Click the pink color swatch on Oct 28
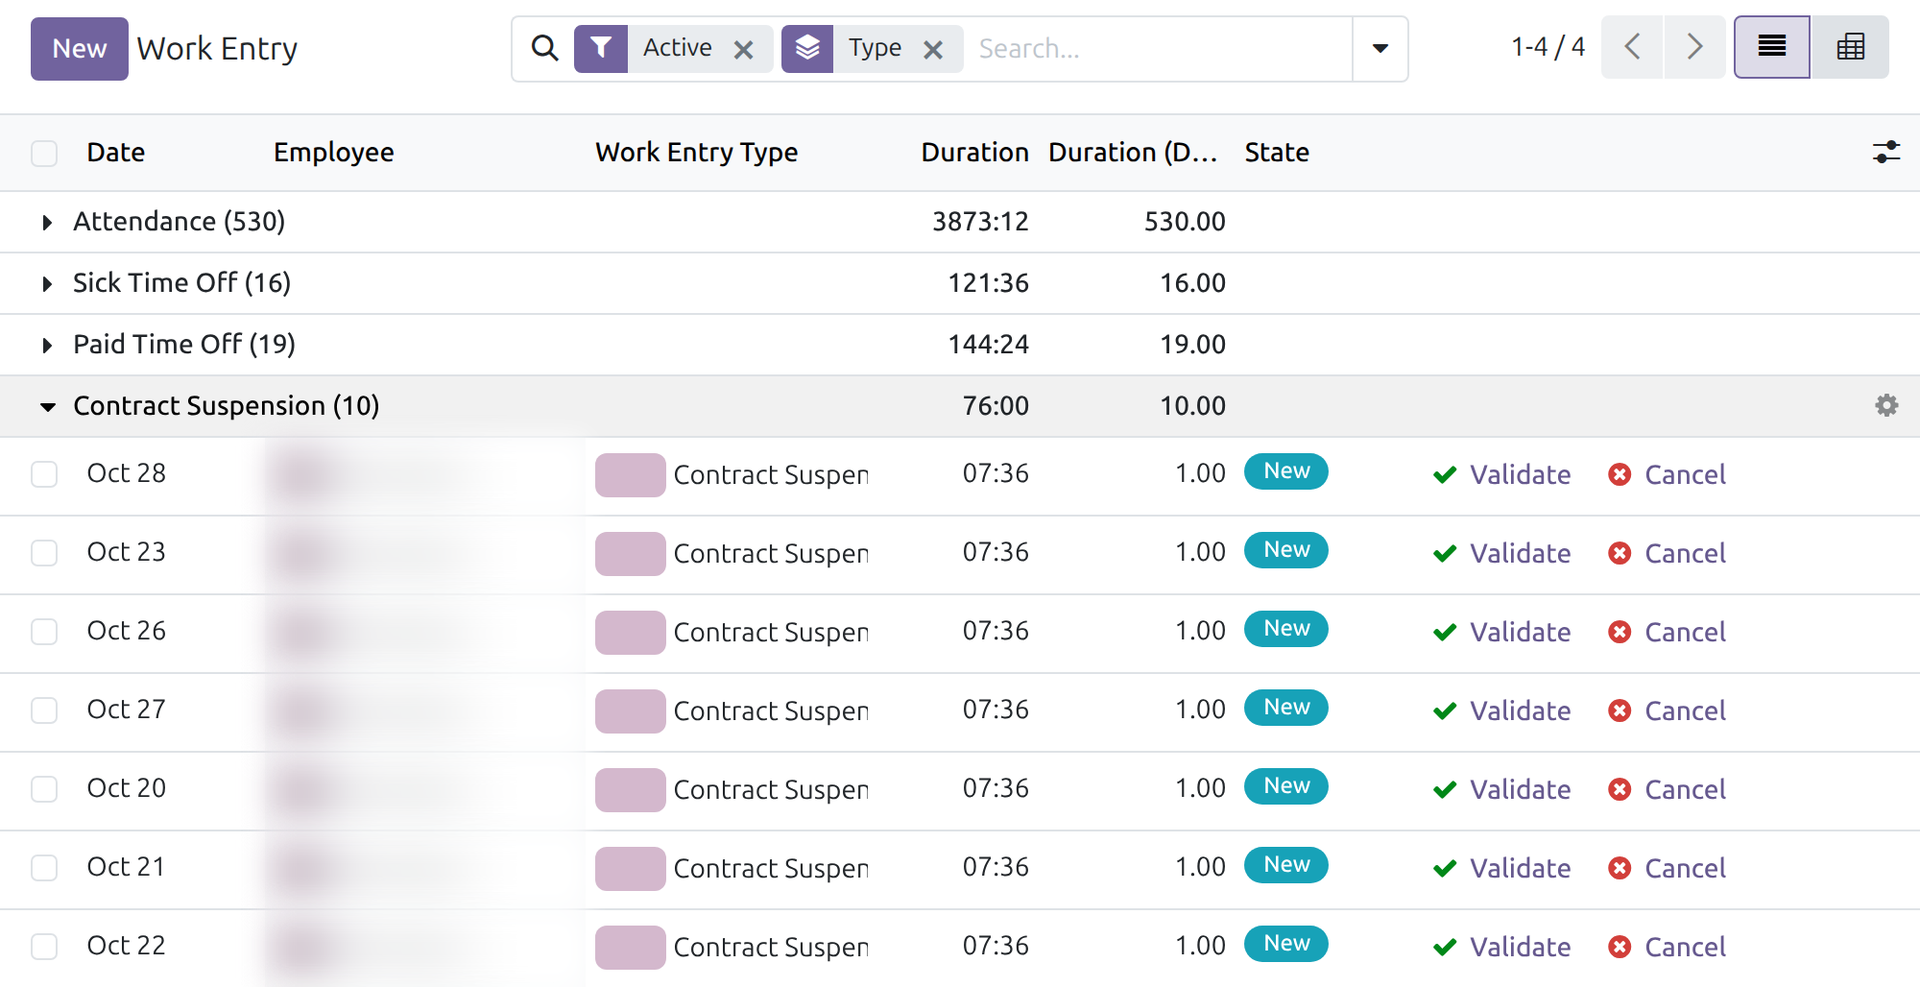The width and height of the screenshot is (1920, 987). (630, 475)
